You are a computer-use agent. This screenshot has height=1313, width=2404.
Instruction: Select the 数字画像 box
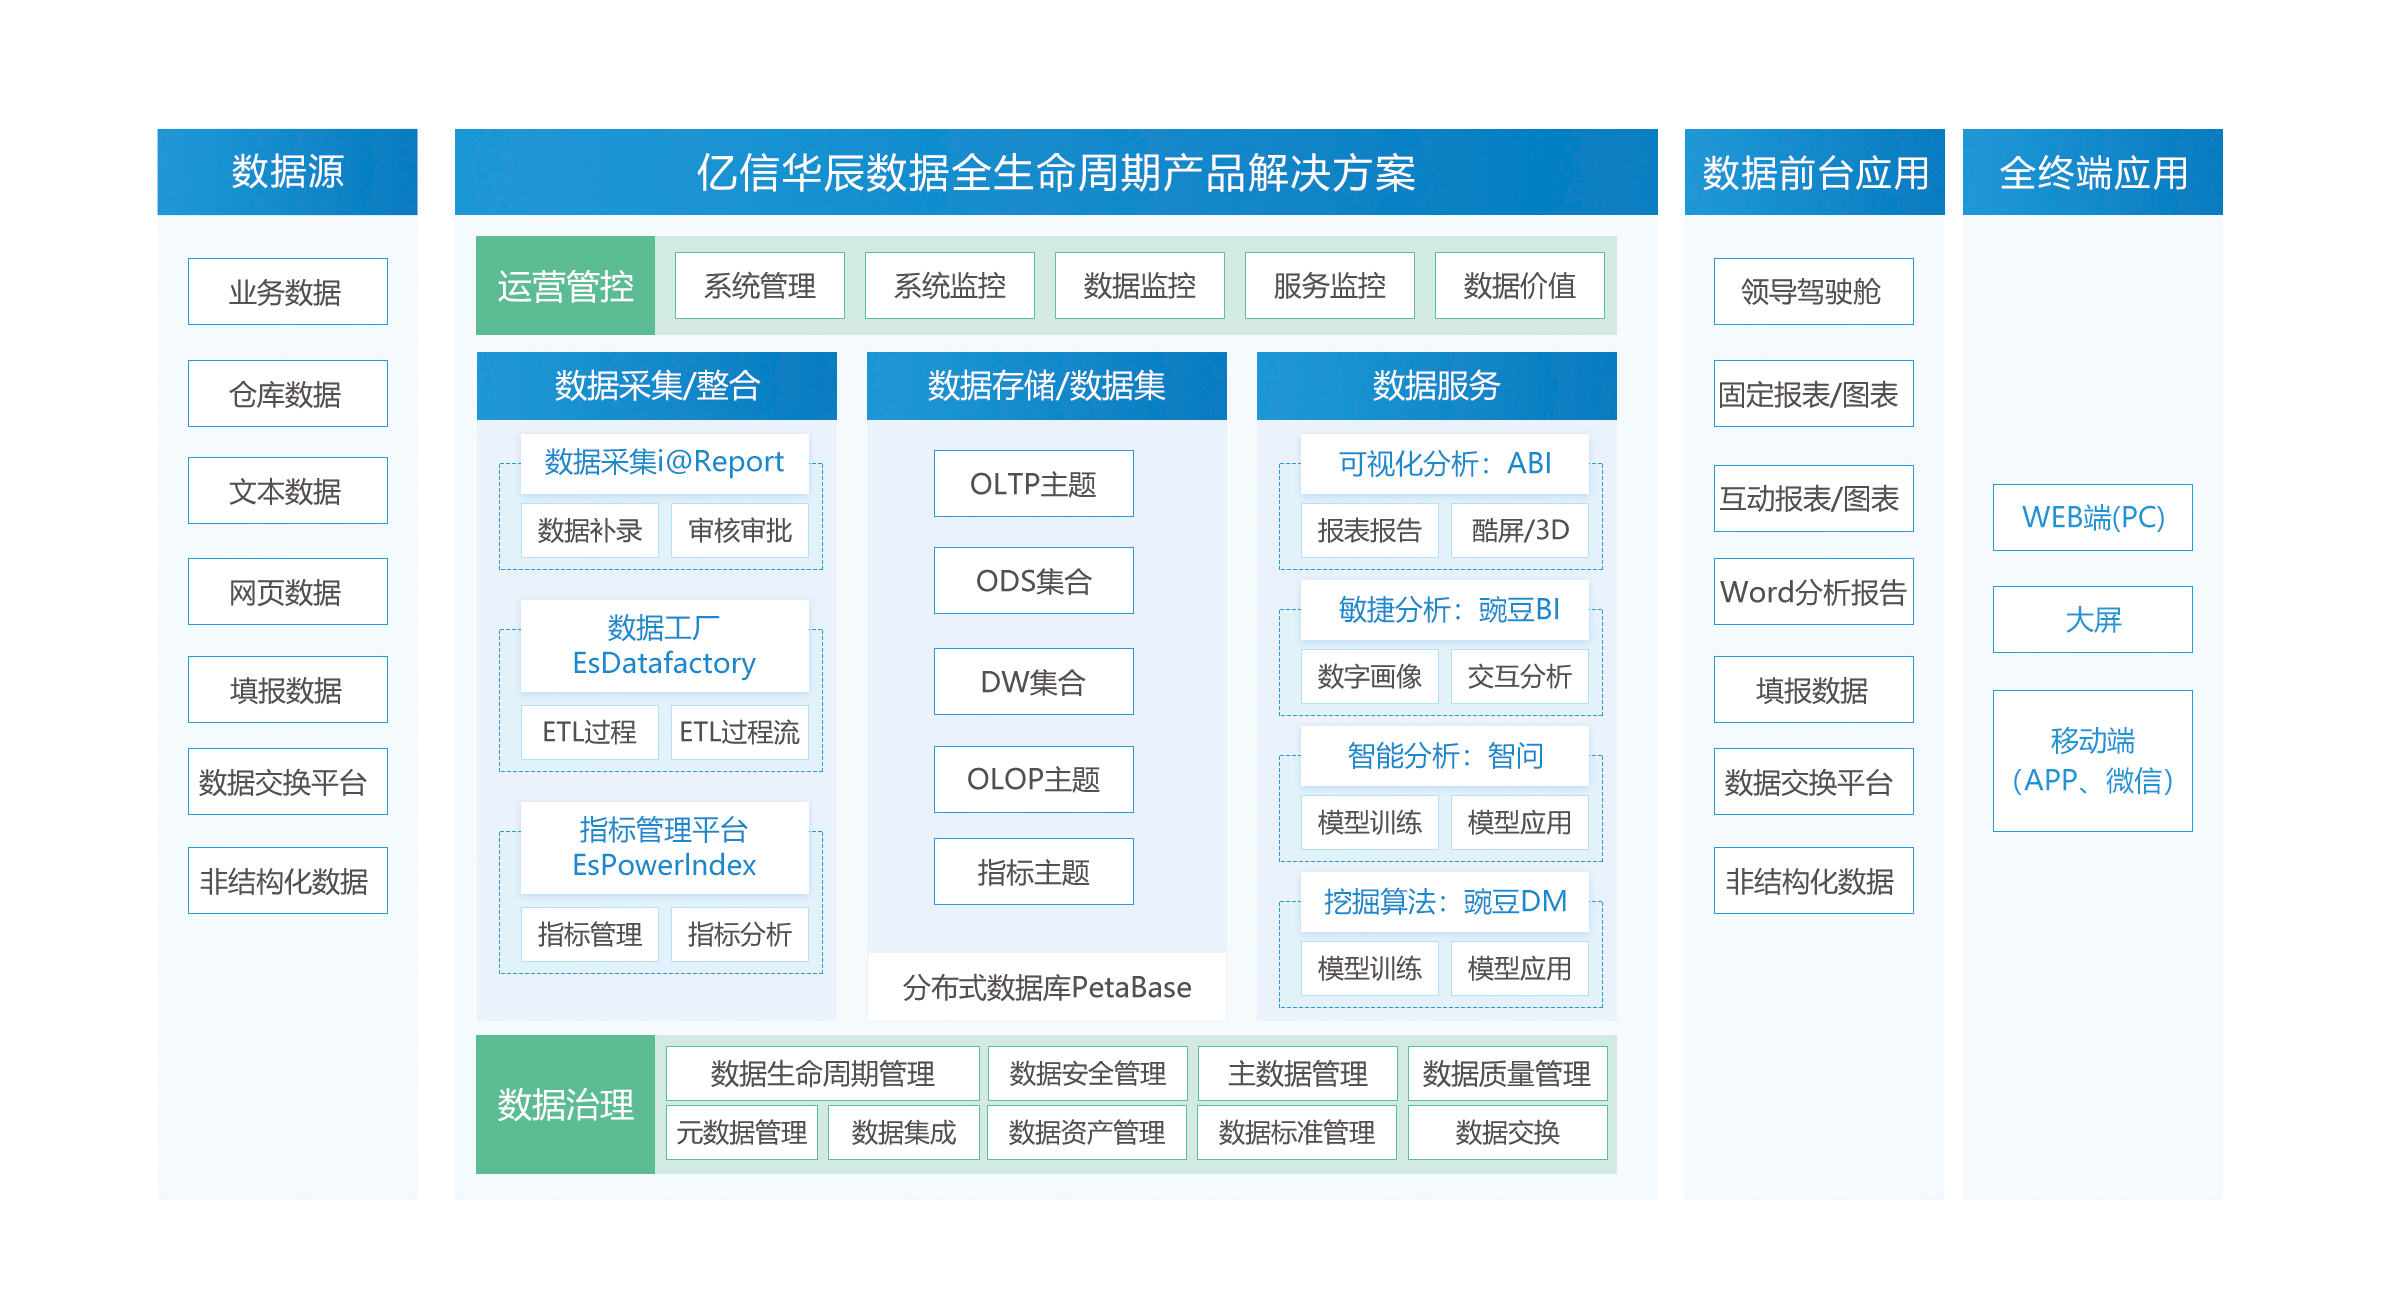(1370, 677)
